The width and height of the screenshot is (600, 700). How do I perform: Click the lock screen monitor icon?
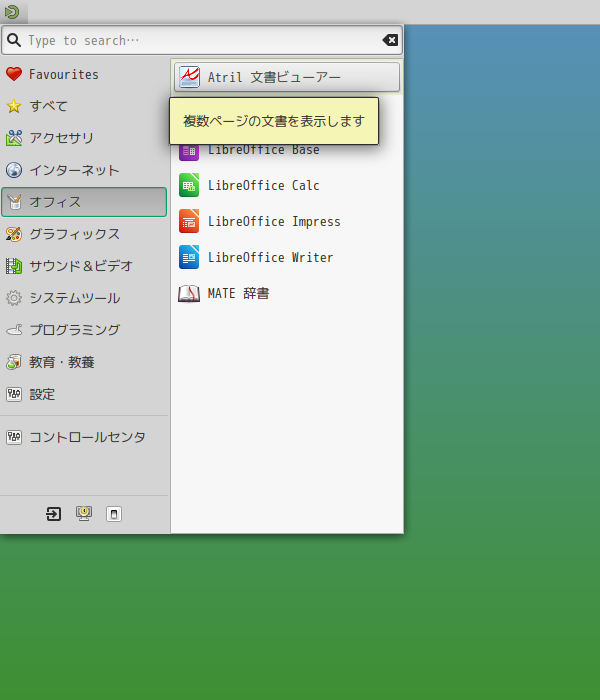tap(84, 514)
